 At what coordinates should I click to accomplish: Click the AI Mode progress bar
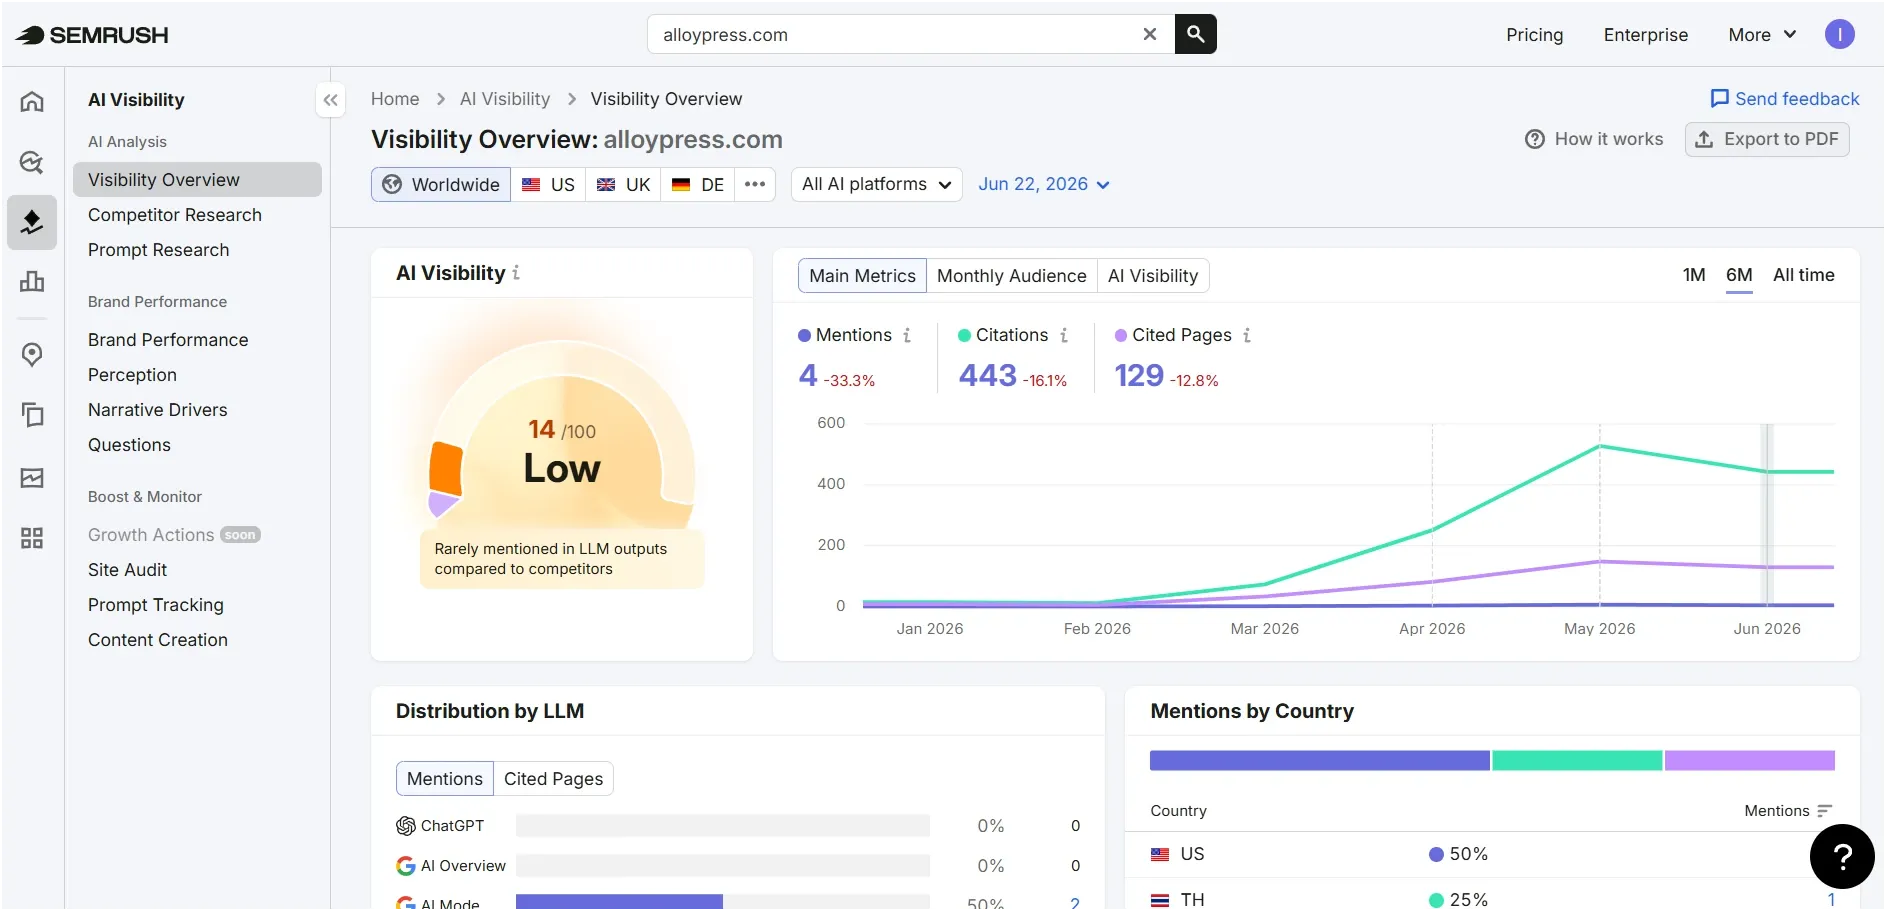pyautogui.click(x=723, y=902)
